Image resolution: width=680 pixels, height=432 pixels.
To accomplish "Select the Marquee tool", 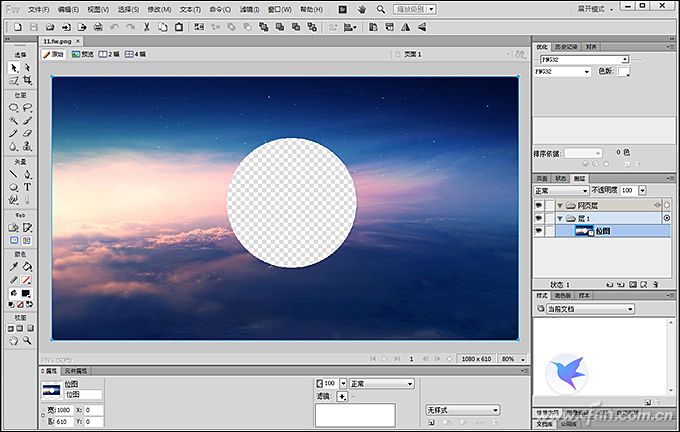I will [x=14, y=108].
